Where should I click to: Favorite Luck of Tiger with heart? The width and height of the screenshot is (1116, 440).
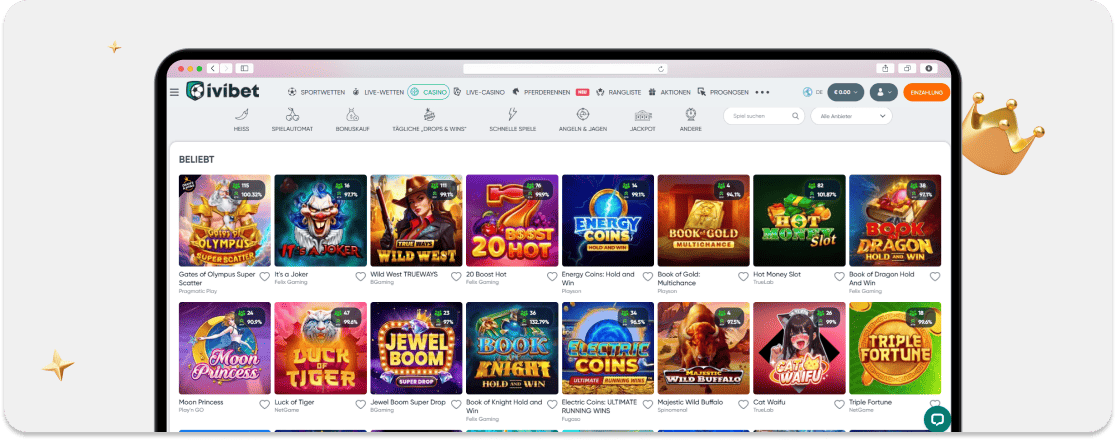click(361, 404)
